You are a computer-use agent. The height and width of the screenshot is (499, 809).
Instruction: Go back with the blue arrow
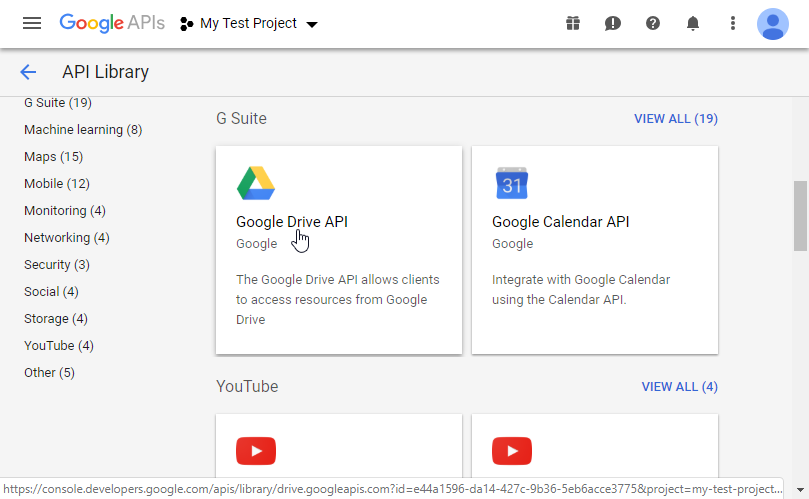[28, 72]
